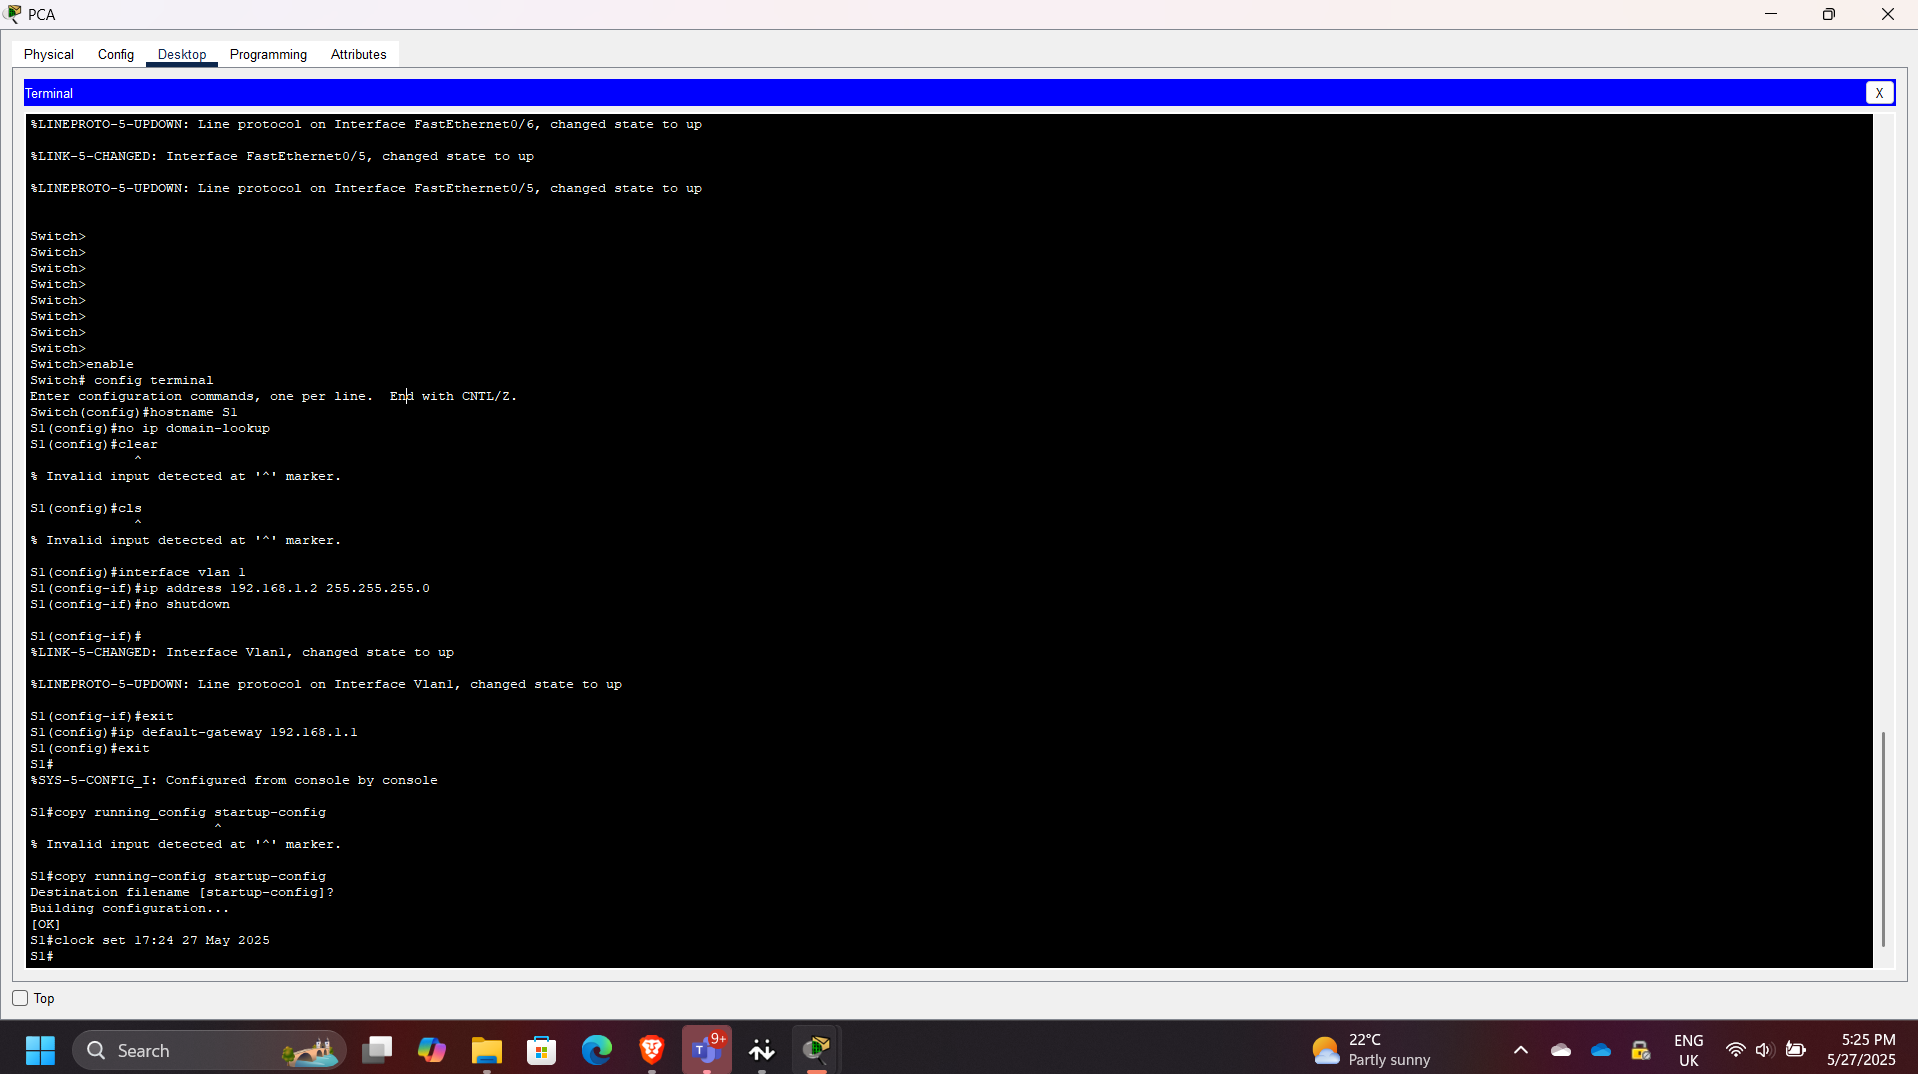The height and width of the screenshot is (1074, 1918).
Task: Open Task View from the taskbar
Action: 377,1050
